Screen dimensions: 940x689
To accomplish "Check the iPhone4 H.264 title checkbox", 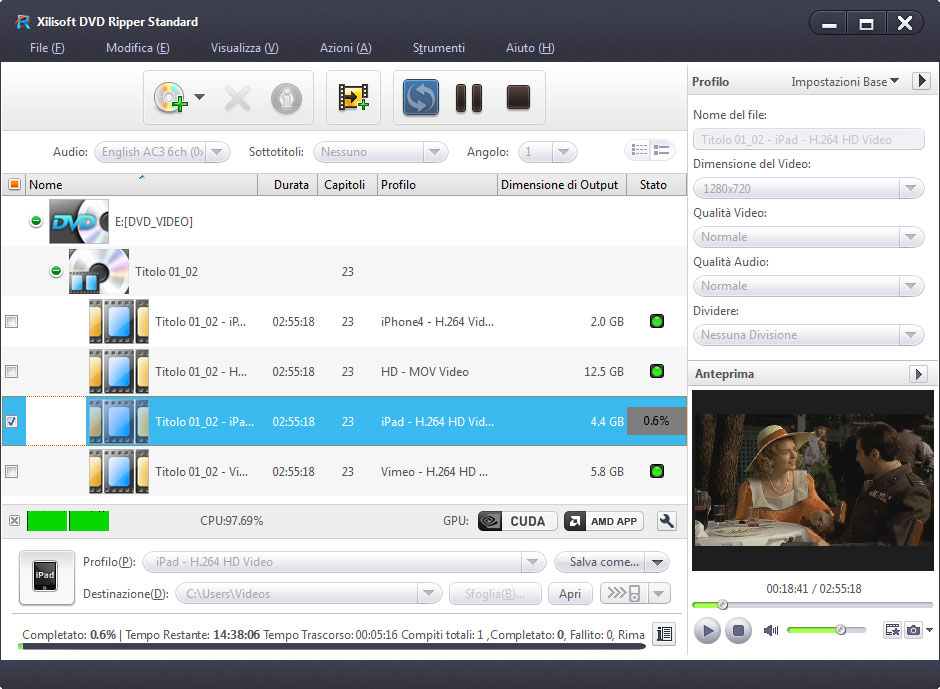I will (11, 321).
